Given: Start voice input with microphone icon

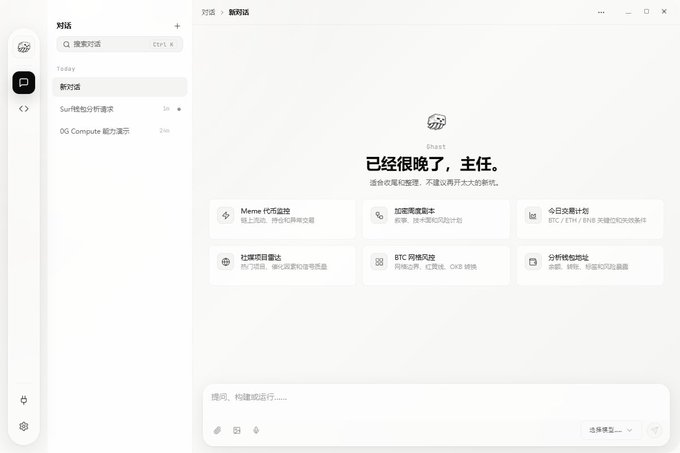Looking at the screenshot, I should point(256,430).
